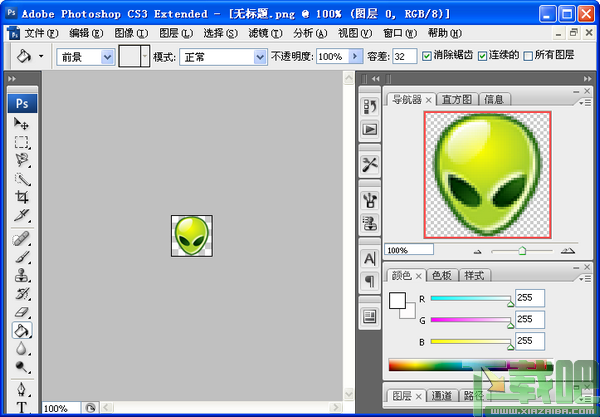Select the Healing Brush tool
The width and height of the screenshot is (600, 417).
[21, 239]
